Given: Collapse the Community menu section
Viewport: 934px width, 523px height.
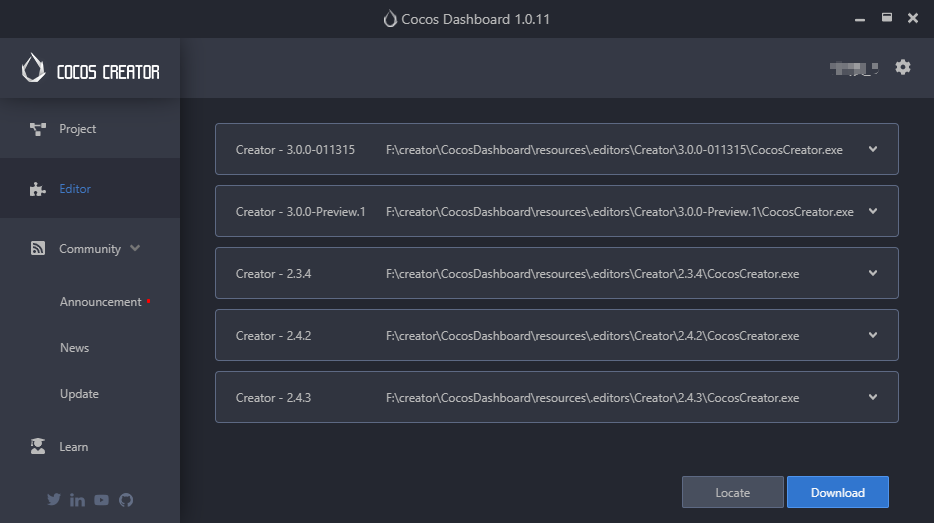Looking at the screenshot, I should point(135,249).
